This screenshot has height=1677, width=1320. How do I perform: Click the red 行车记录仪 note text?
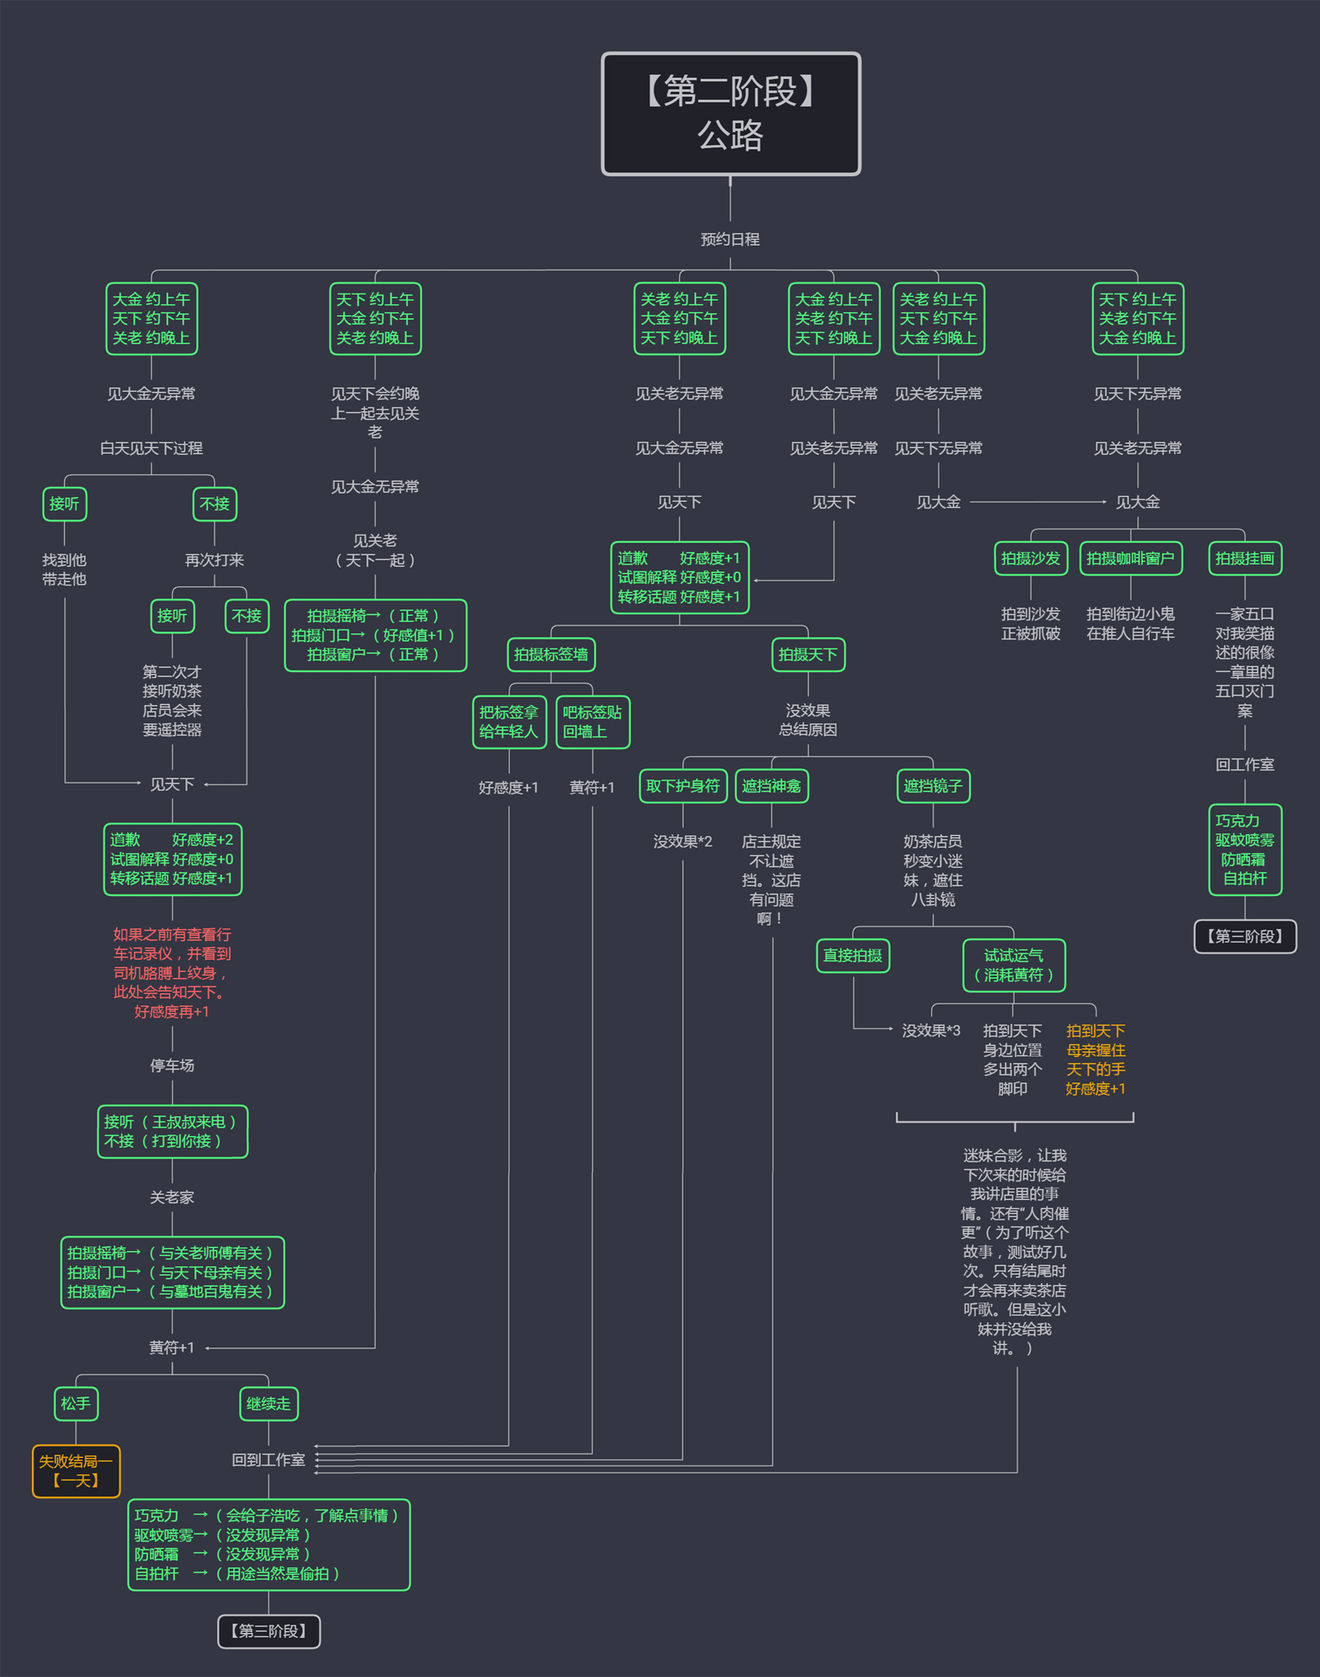172,972
